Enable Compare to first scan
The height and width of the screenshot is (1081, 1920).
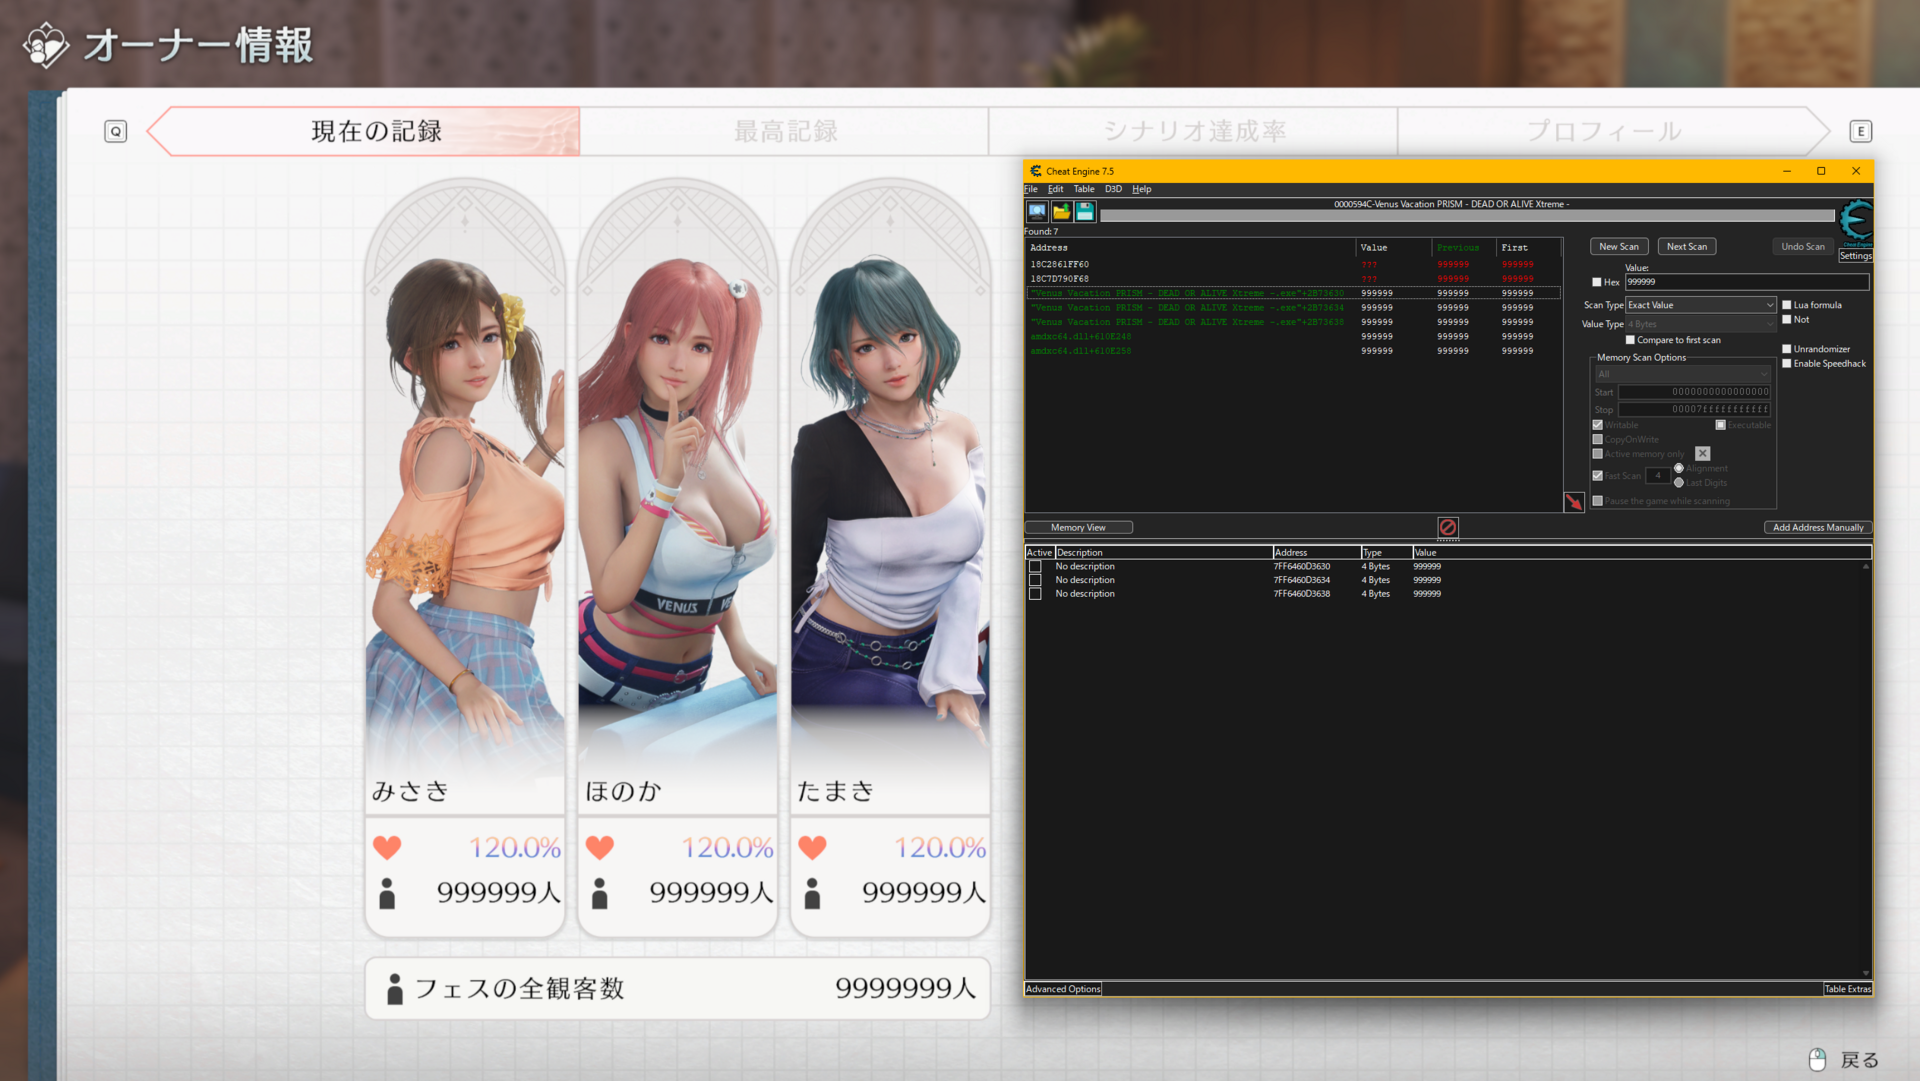click(x=1630, y=340)
